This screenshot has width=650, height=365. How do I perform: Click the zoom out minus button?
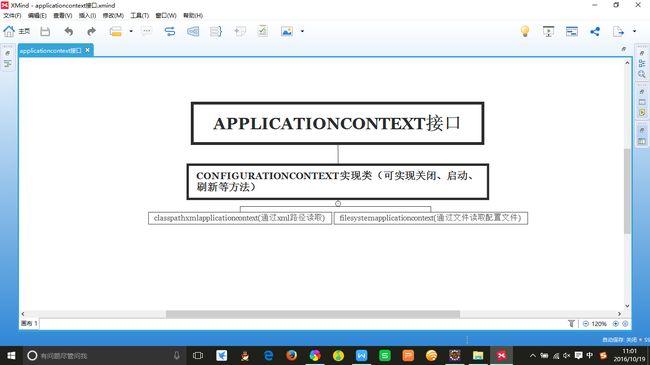586,324
